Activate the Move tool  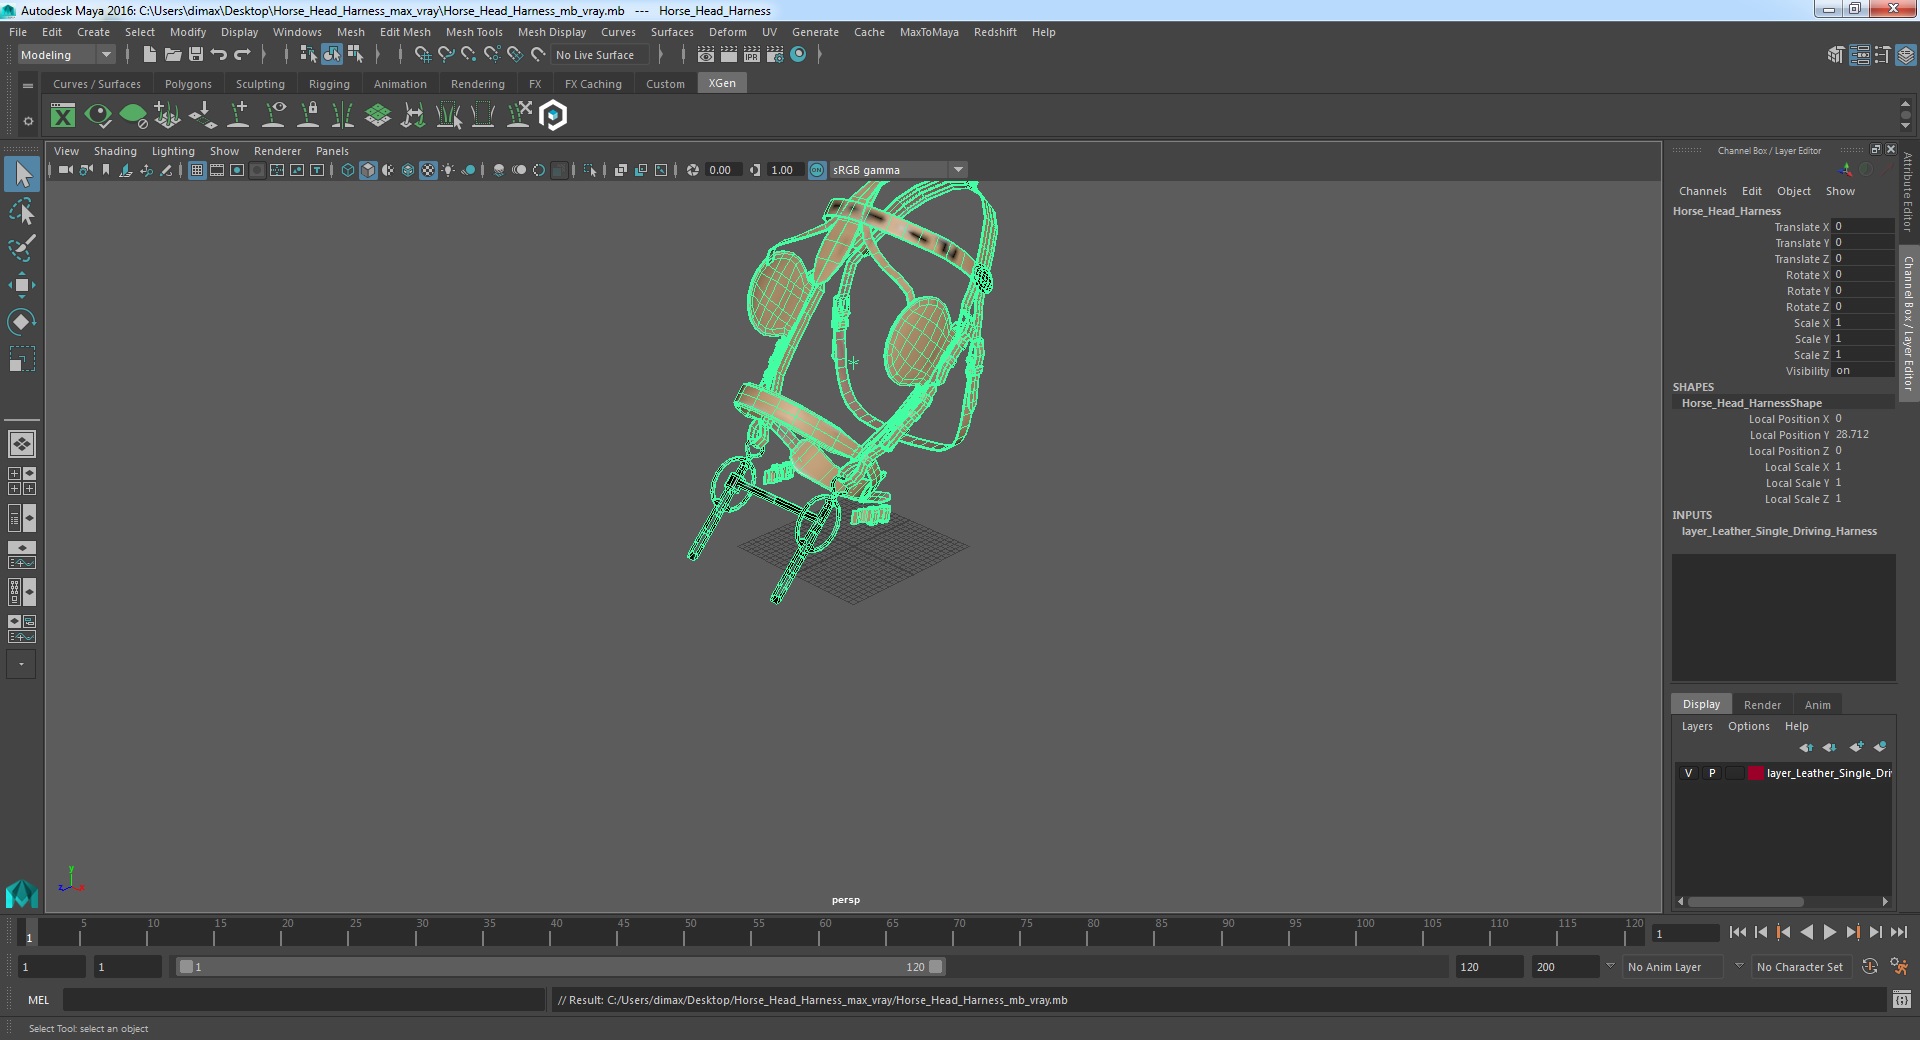[x=22, y=285]
